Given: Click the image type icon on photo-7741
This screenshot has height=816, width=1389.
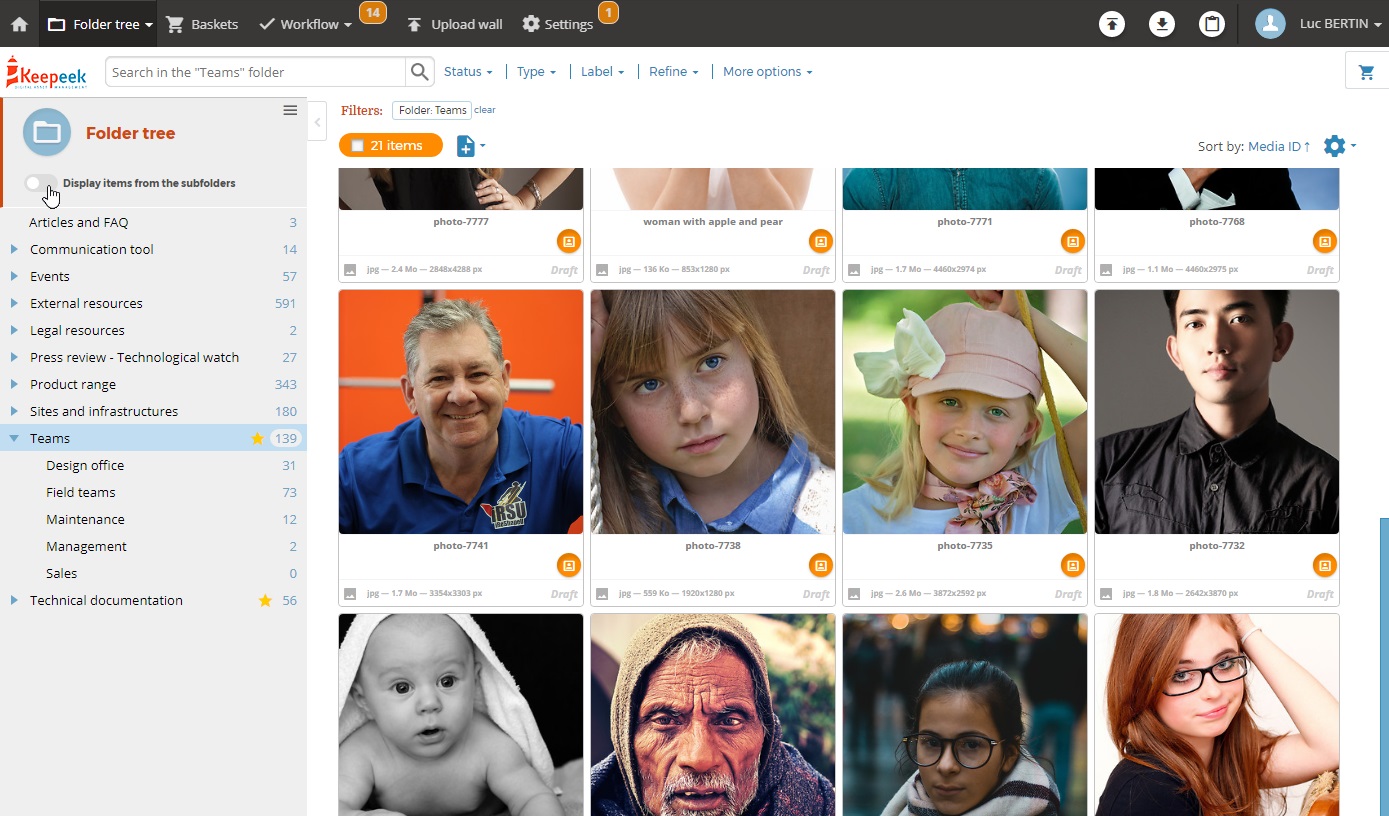Looking at the screenshot, I should click(x=350, y=594).
